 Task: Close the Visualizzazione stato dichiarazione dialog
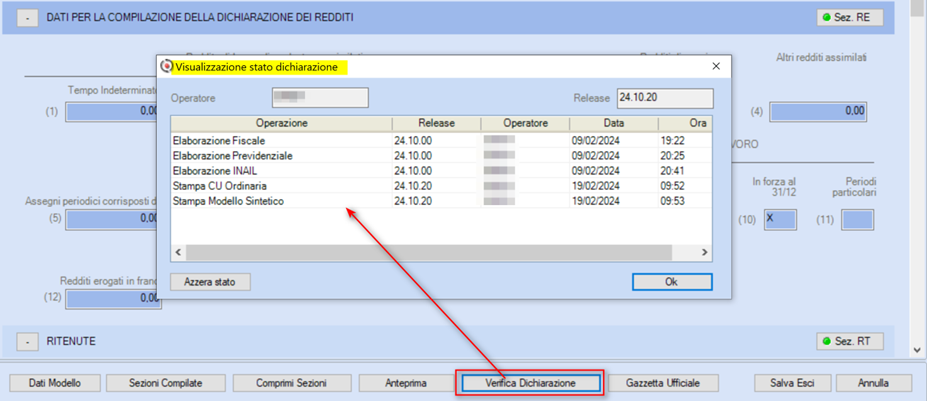click(716, 67)
